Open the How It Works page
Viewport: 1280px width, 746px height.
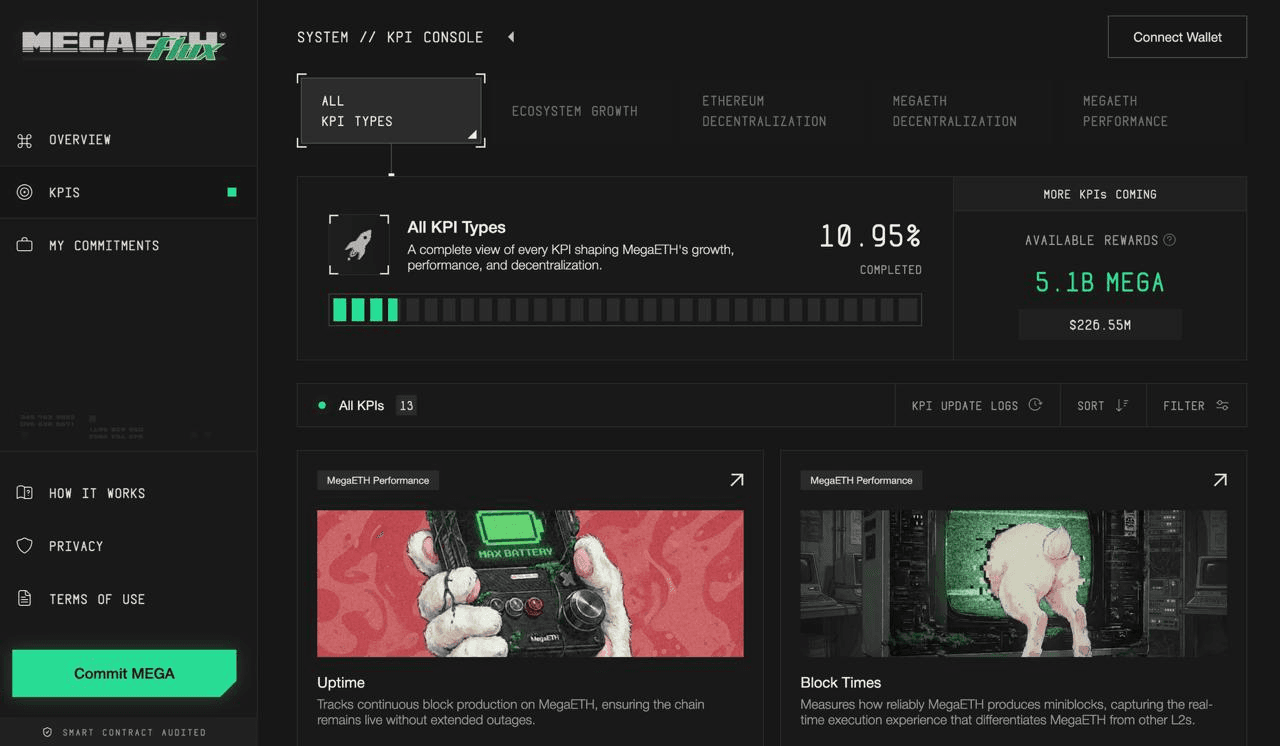[x=128, y=493]
